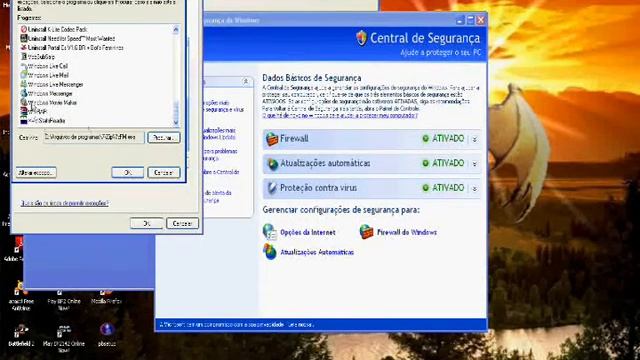Click the Dados Básicos de Segurança heading
Screen dimensions: 640x360
pos(311,78)
